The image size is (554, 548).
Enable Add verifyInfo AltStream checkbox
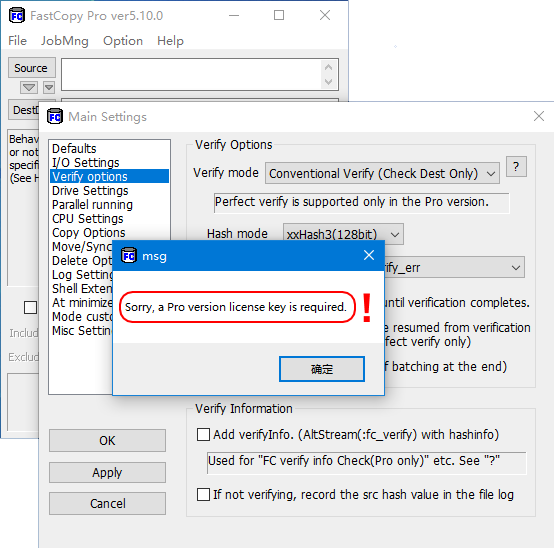[x=203, y=435]
